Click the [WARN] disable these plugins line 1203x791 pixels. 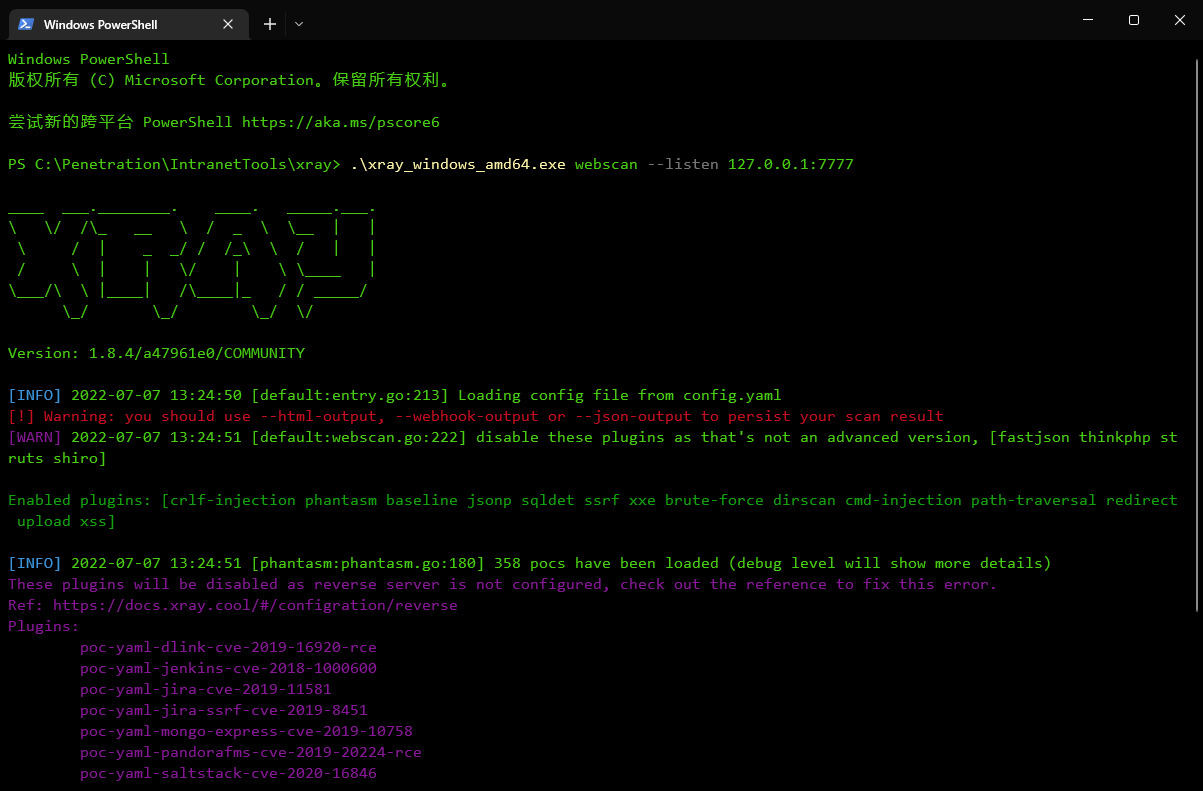click(593, 447)
